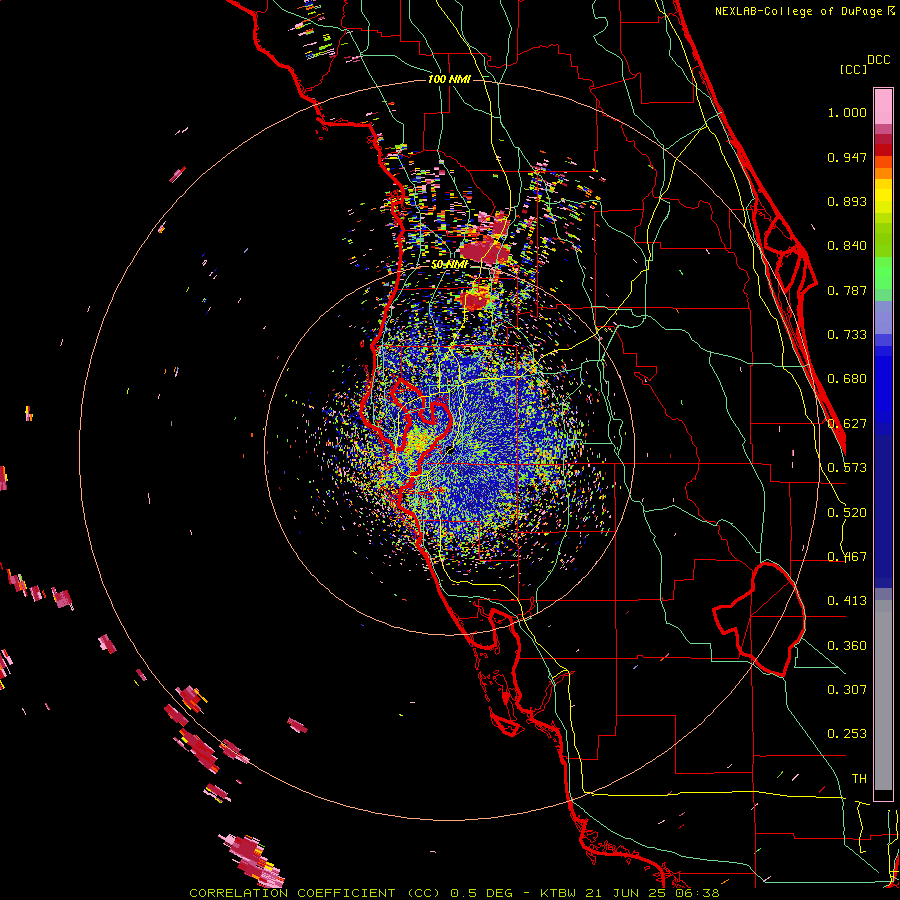900x900 pixels.
Task: Pick the yellow segment of the color bar
Action: click(883, 197)
